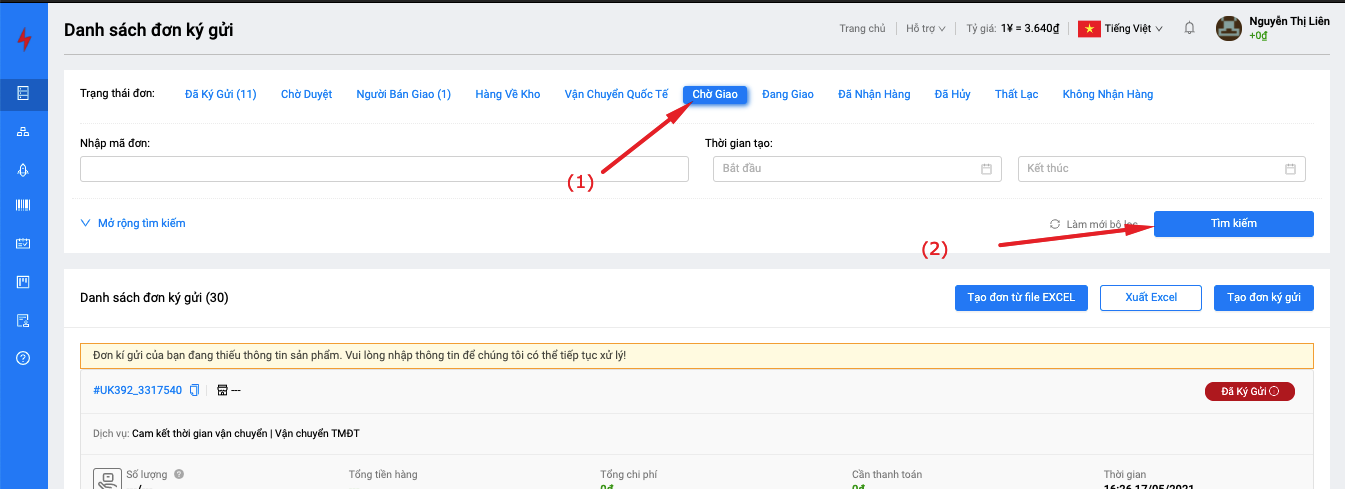Image resolution: width=1345 pixels, height=489 pixels.
Task: Open the board sidebar icon
Action: pos(23,282)
